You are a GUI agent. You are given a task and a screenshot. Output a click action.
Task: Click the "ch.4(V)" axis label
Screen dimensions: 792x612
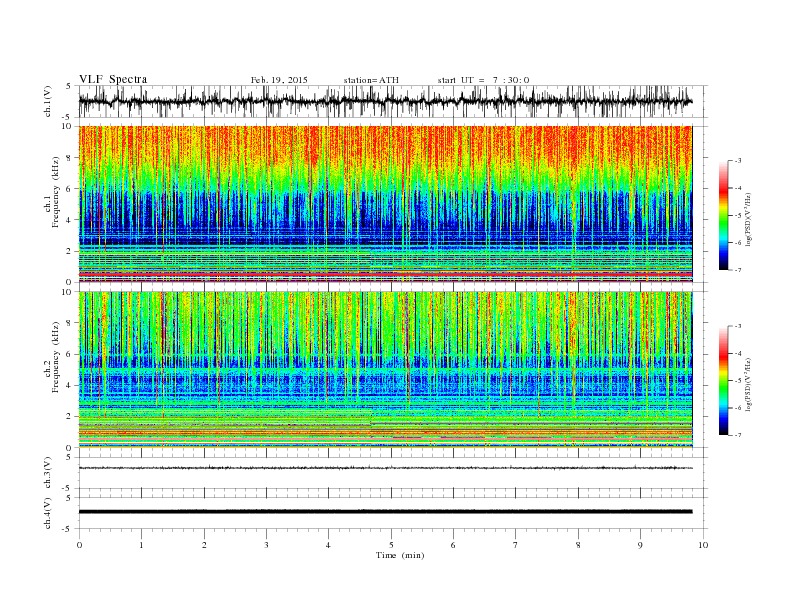click(x=48, y=514)
